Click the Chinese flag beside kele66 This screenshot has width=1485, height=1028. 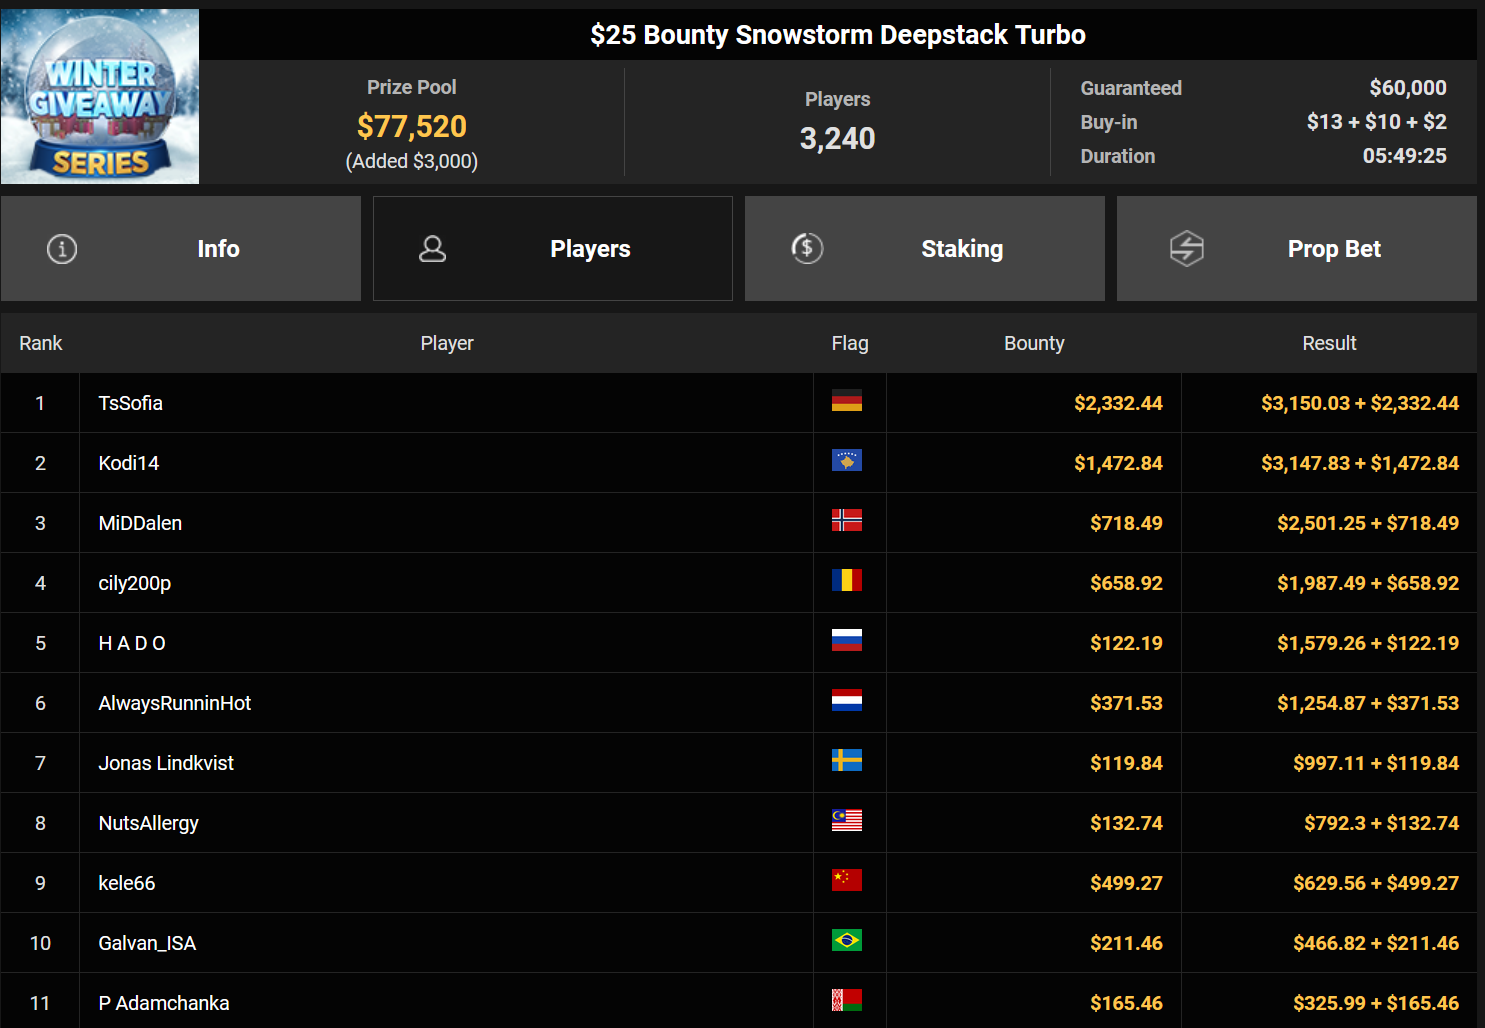[x=846, y=881]
